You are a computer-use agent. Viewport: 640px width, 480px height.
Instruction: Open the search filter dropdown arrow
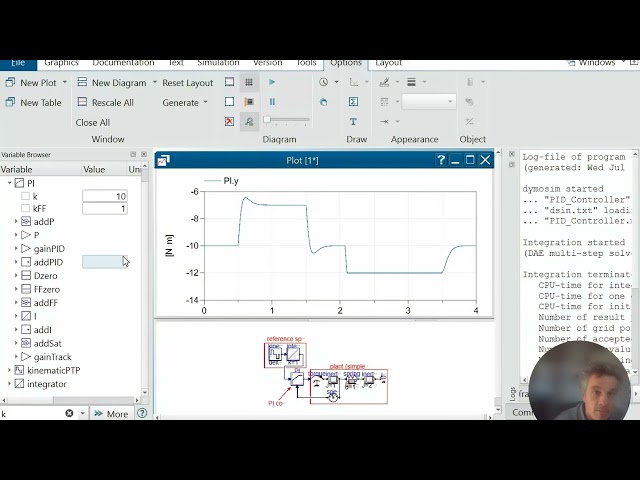[82, 413]
